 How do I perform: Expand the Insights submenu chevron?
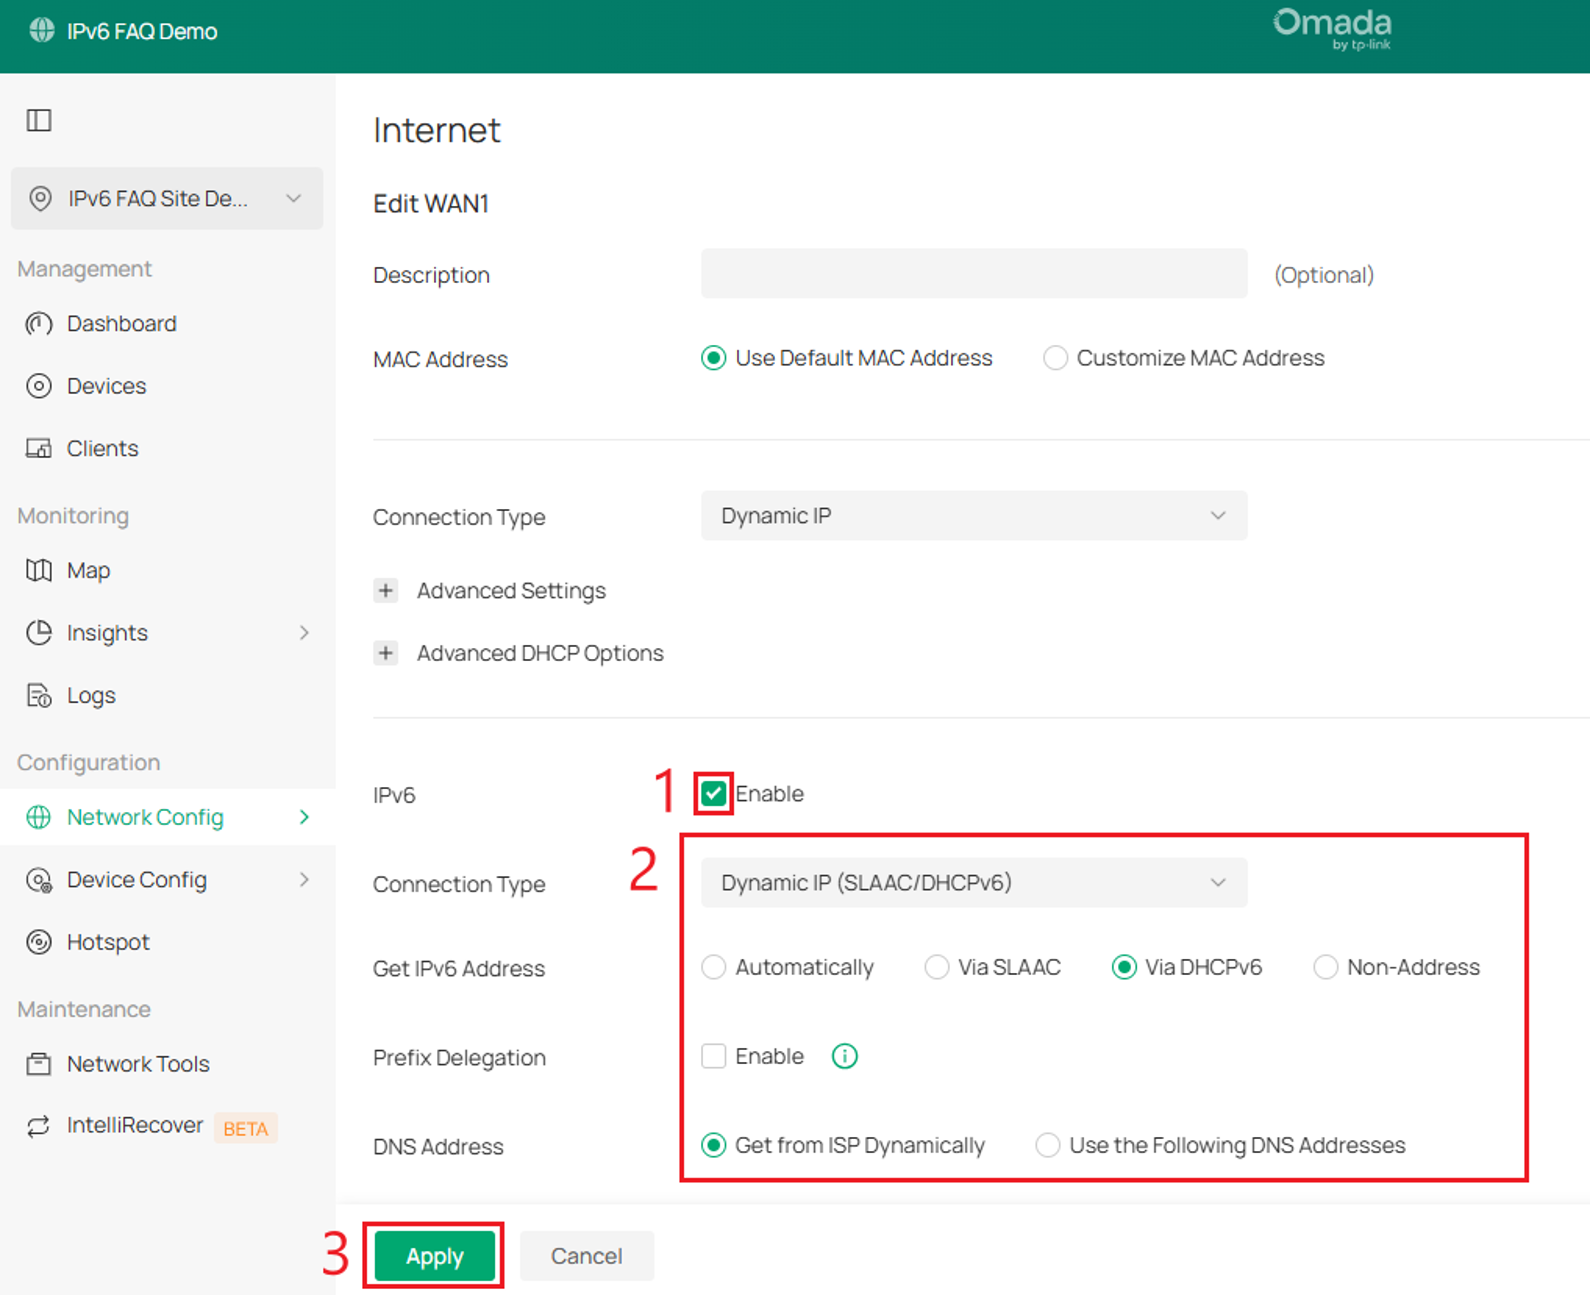pos(304,633)
